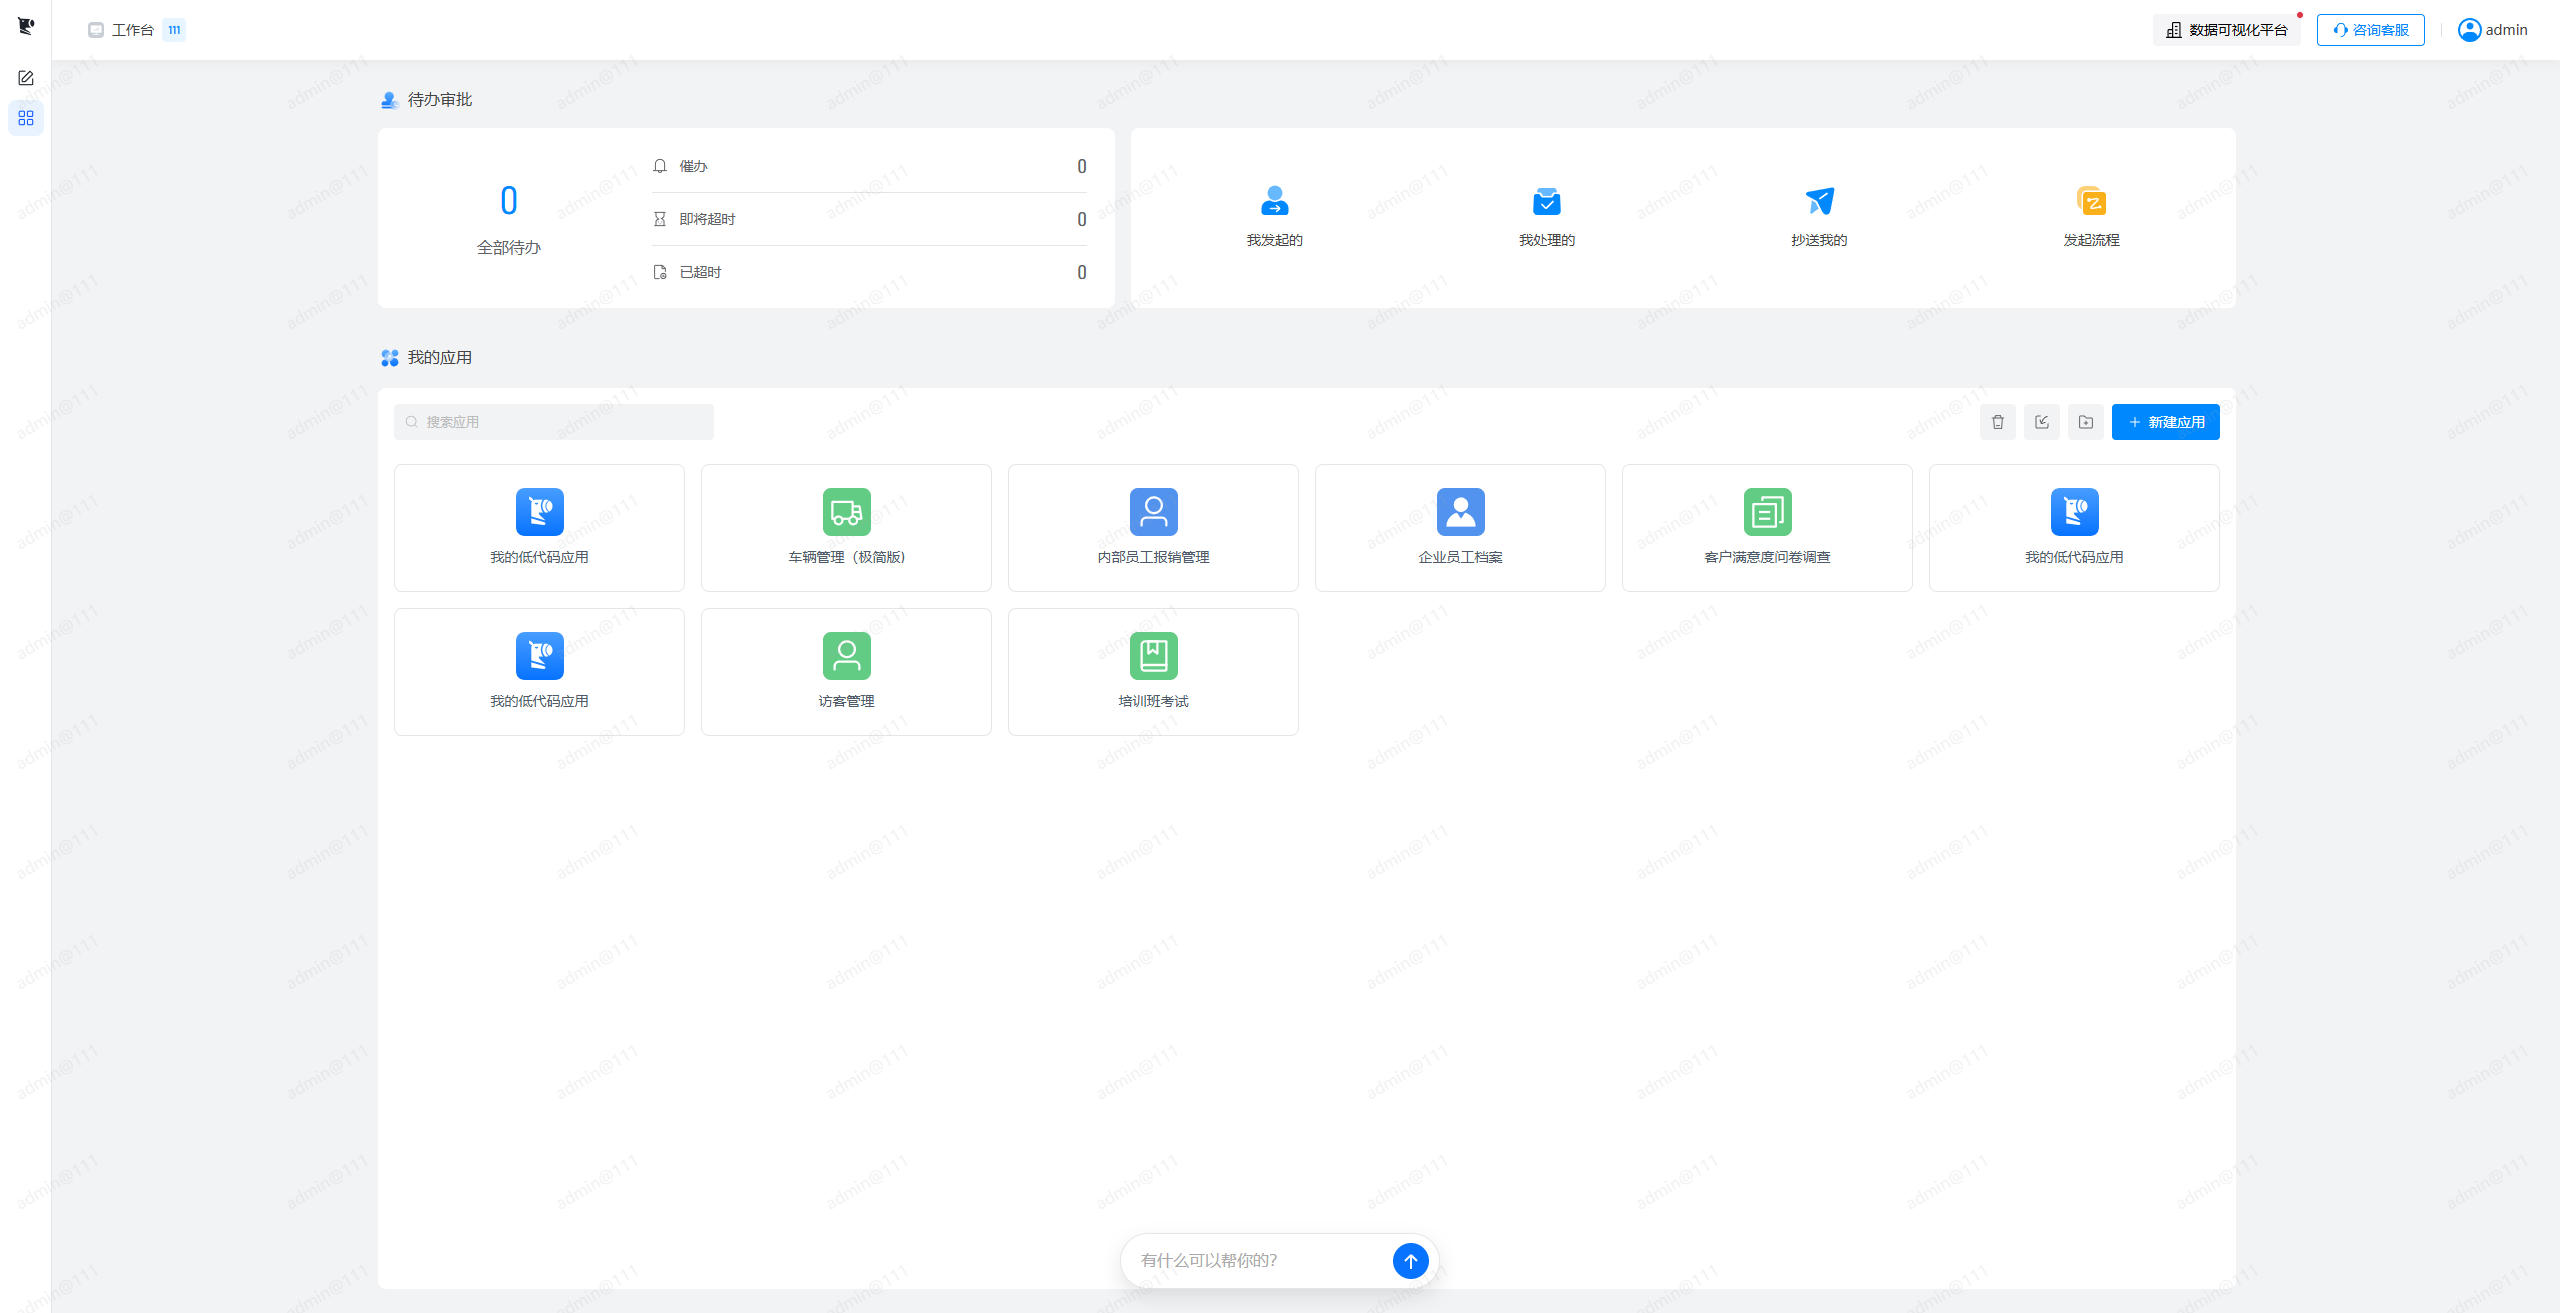Click the 待办审批 section heading

point(440,100)
